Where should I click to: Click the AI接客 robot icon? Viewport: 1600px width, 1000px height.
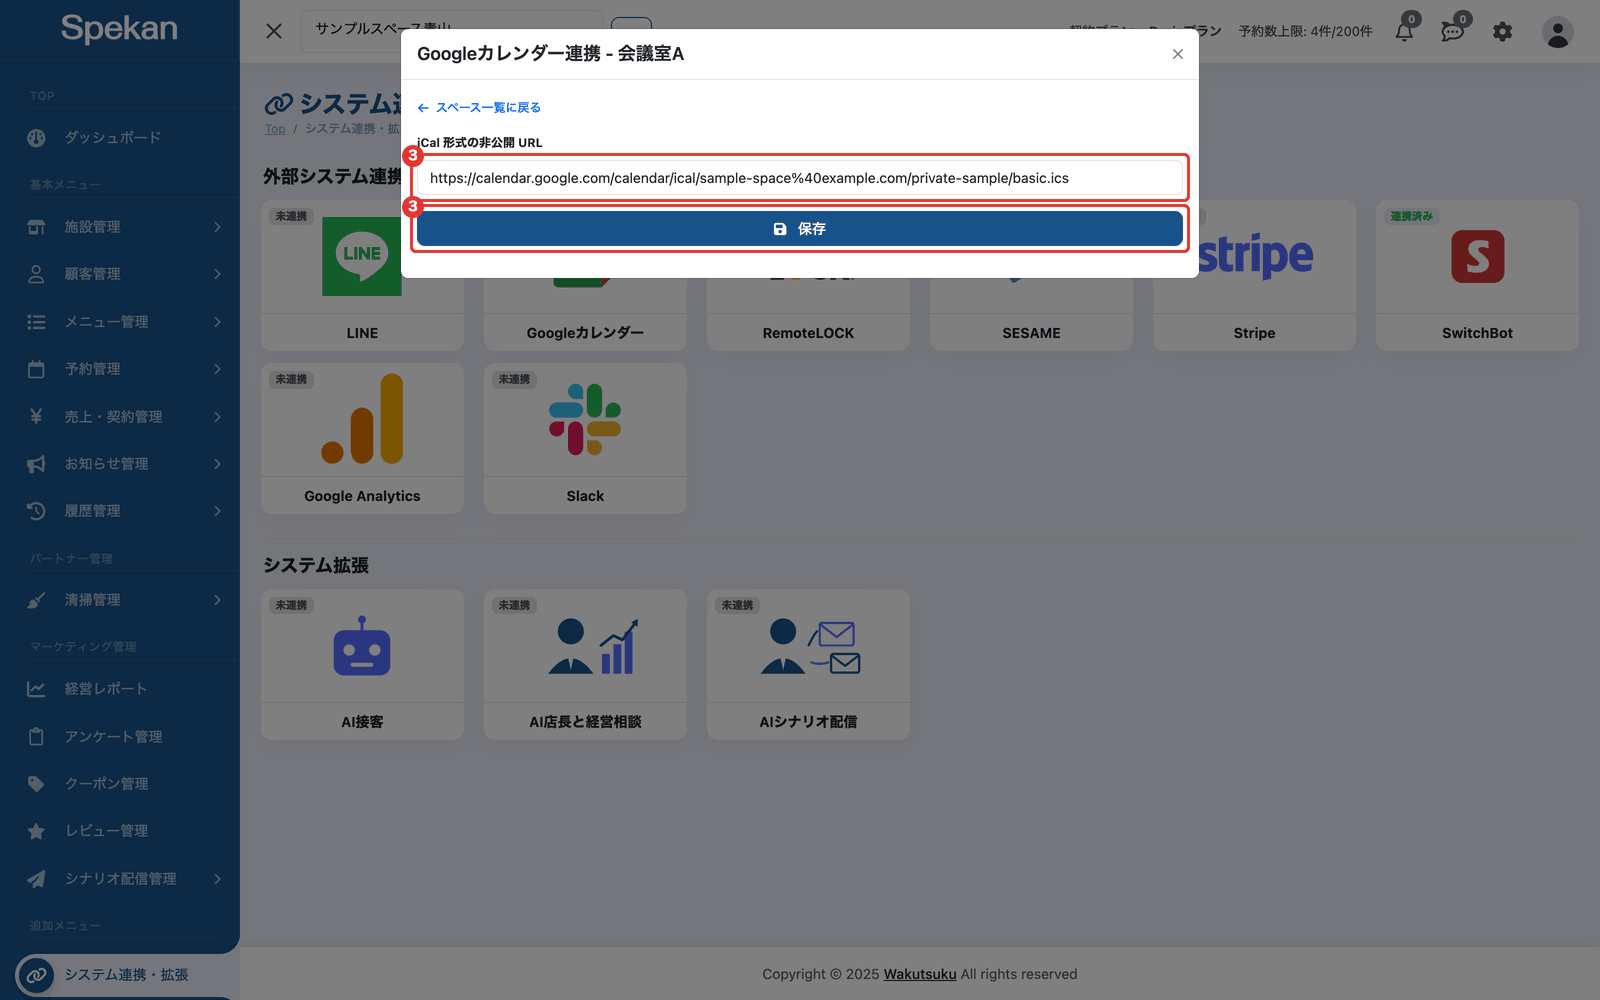(362, 646)
